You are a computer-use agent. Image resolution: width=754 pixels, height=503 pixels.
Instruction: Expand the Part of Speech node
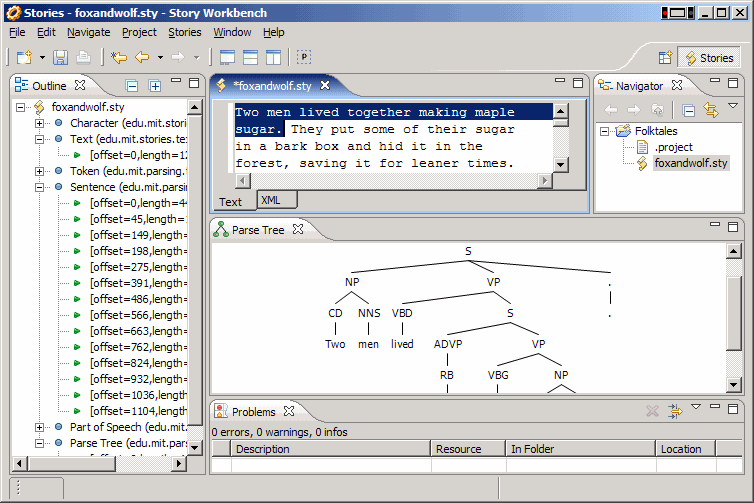coord(40,427)
